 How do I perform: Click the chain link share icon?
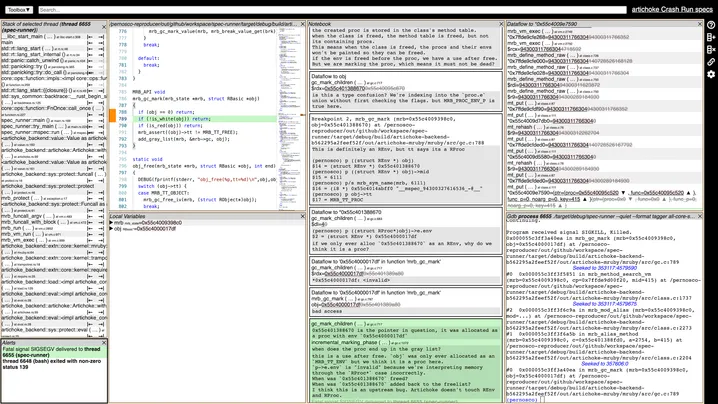tap(711, 62)
